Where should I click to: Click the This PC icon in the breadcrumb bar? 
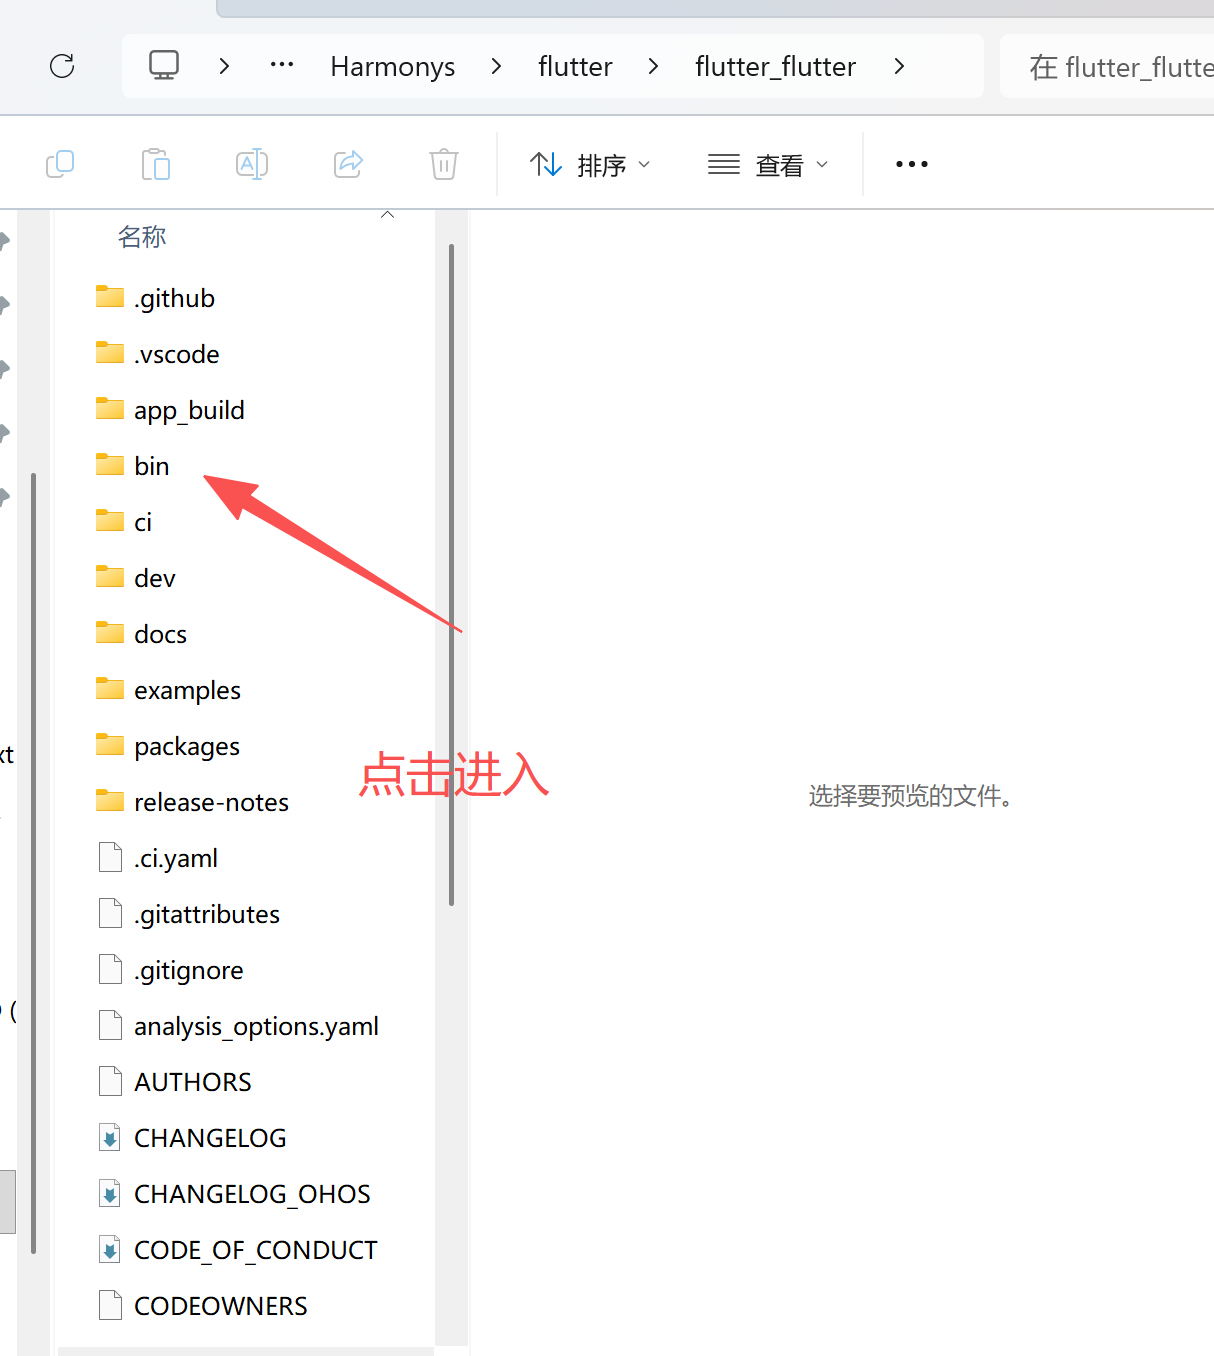163,64
